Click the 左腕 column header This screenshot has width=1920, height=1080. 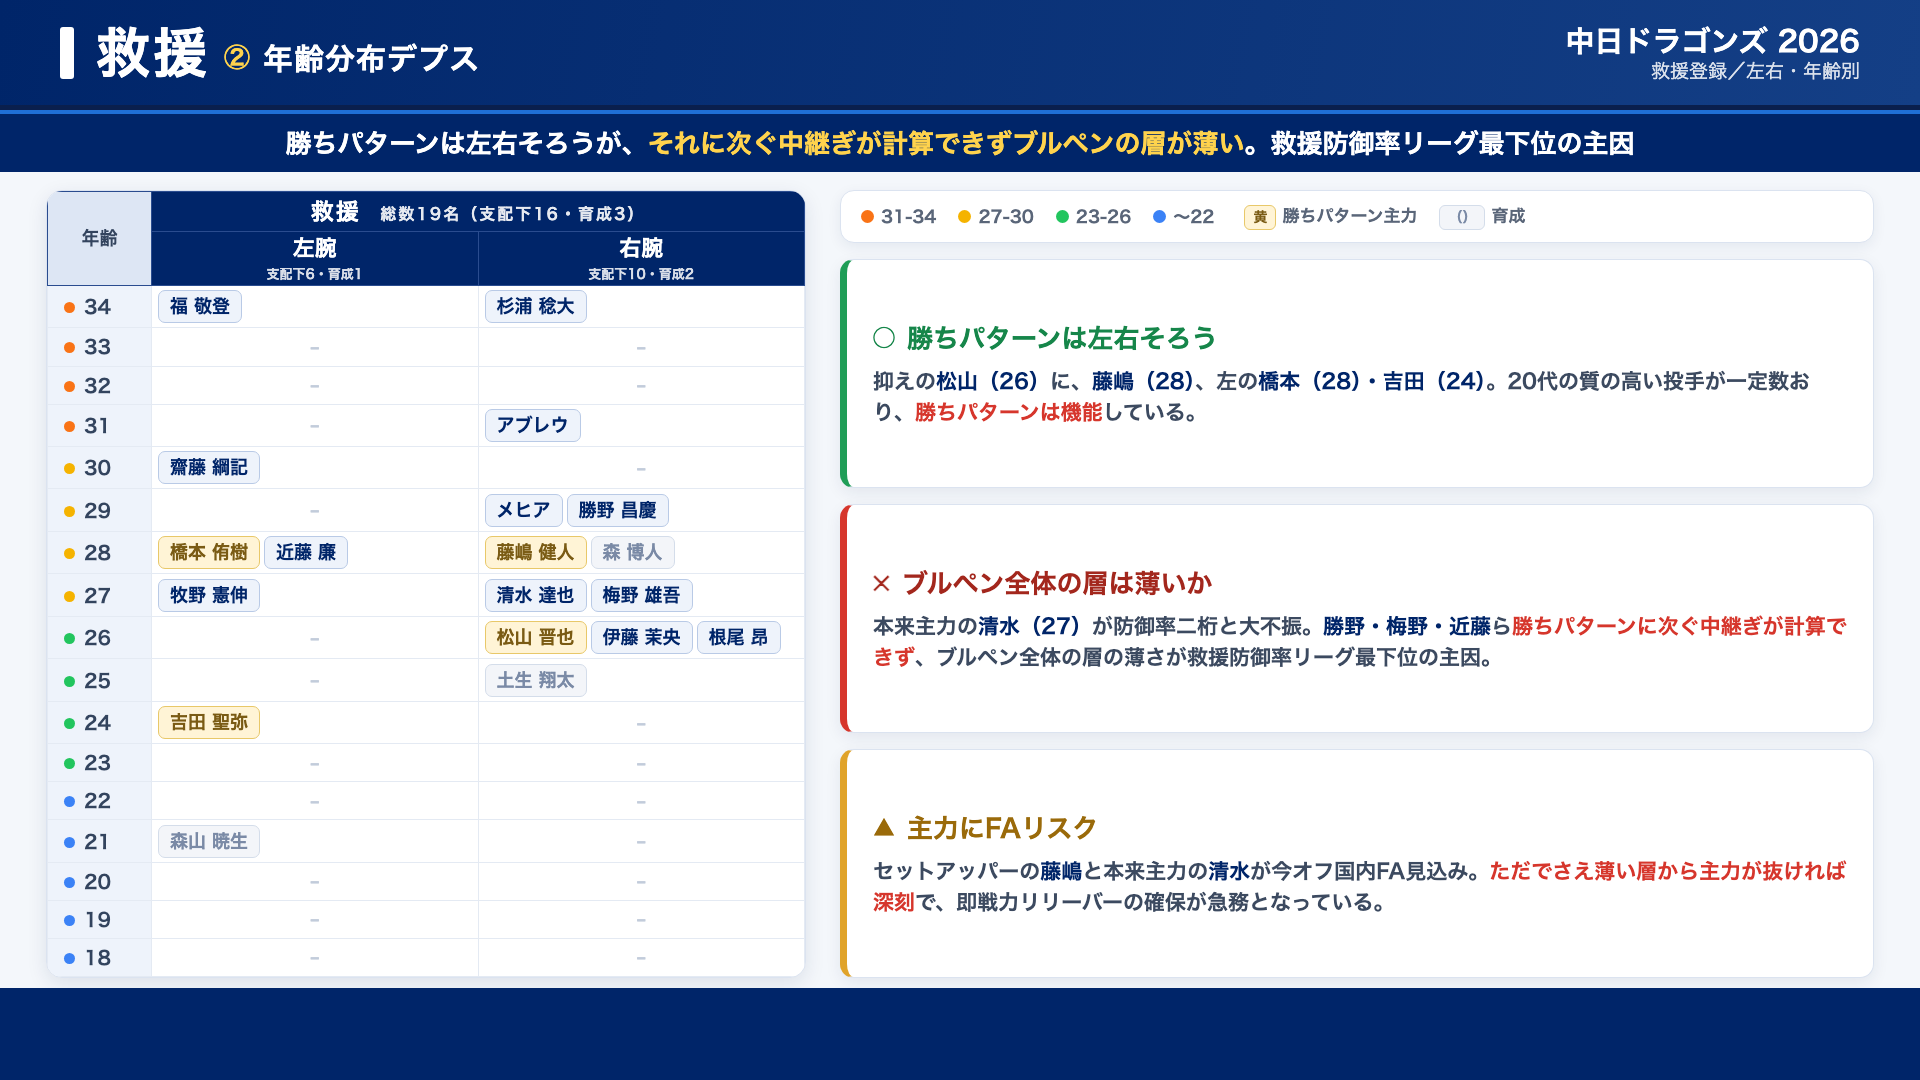pos(314,258)
